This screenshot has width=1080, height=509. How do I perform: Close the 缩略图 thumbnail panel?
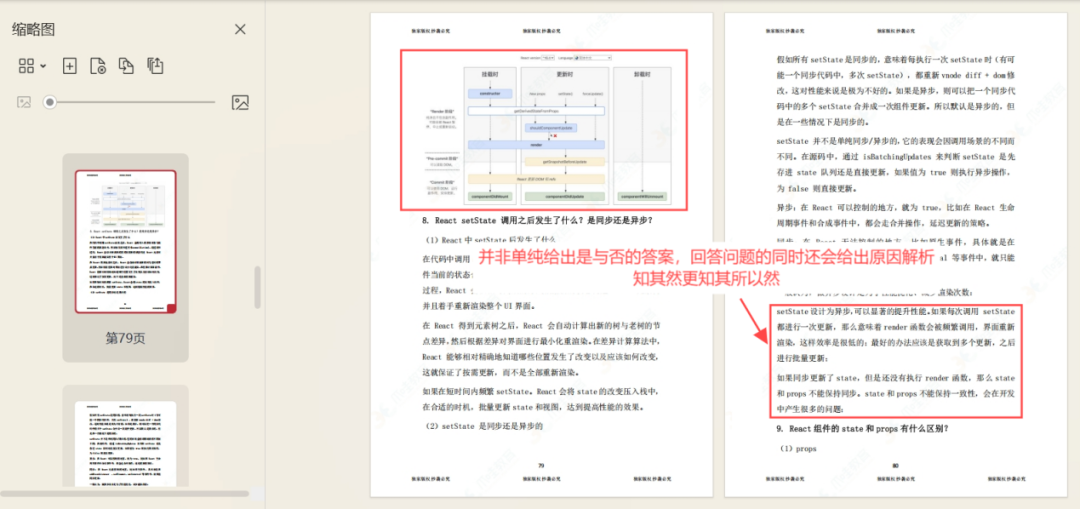(240, 29)
